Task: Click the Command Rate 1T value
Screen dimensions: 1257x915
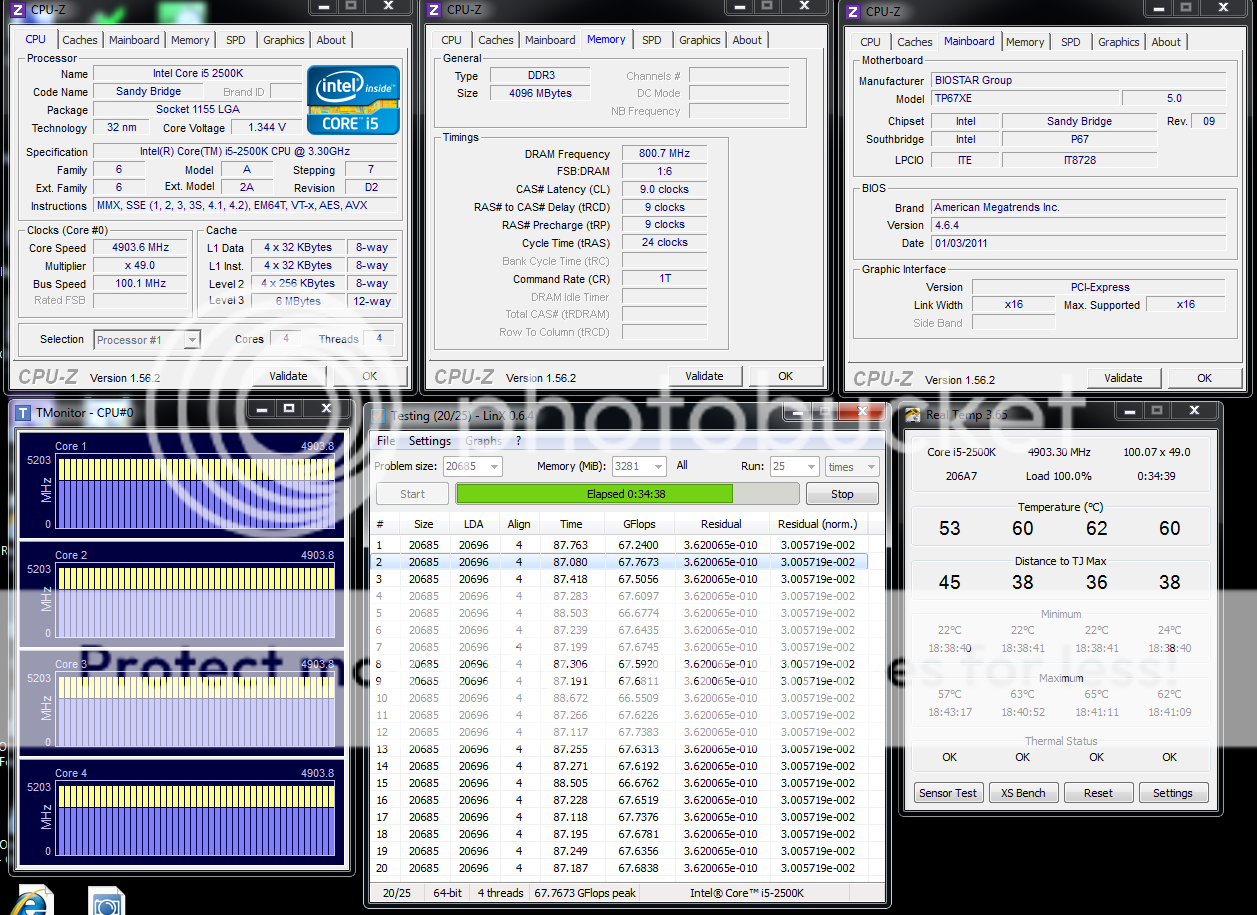Action: tap(664, 279)
